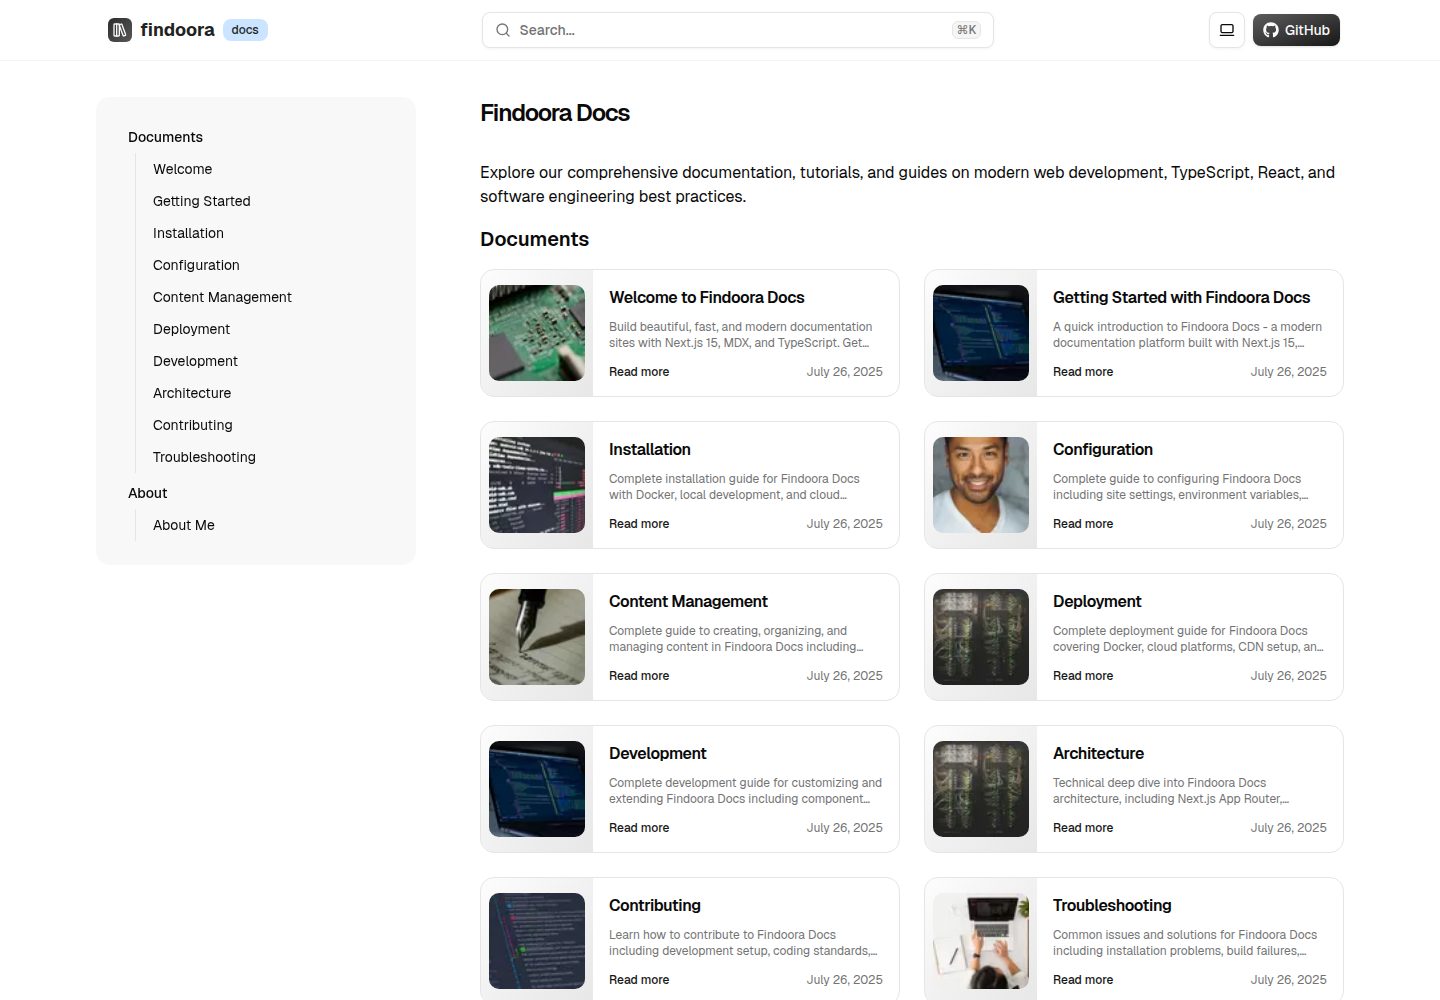Click the findoora logo icon
This screenshot has height=1000, width=1440.
[x=120, y=30]
